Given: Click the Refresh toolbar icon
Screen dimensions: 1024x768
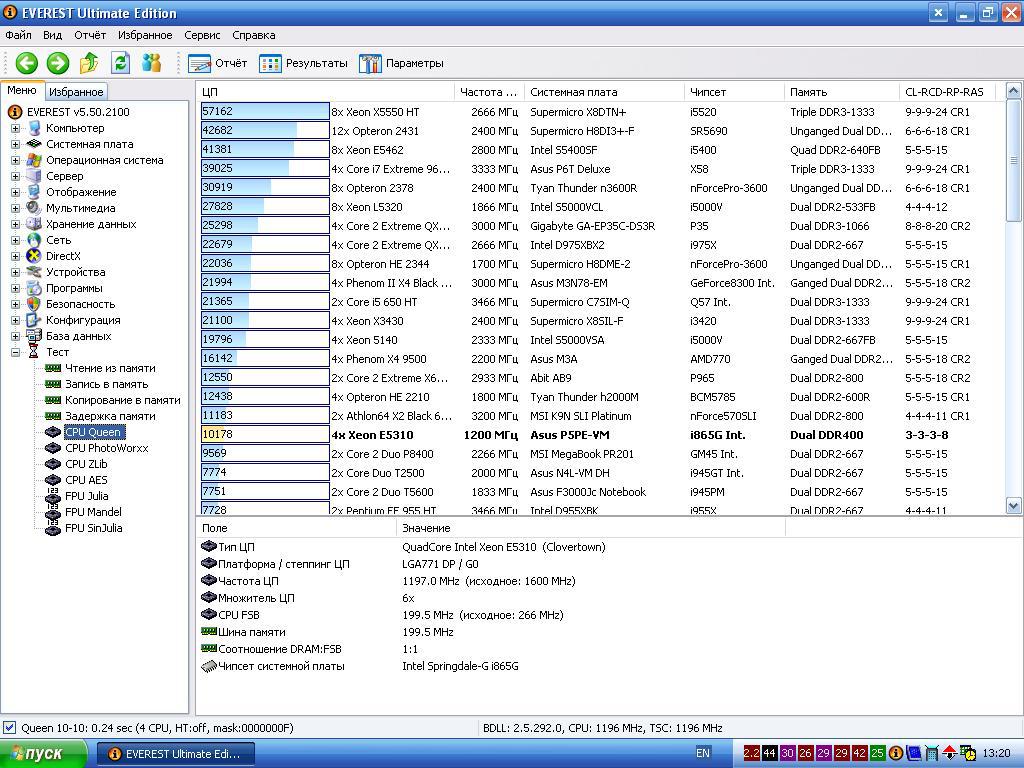Looking at the screenshot, I should pos(121,63).
